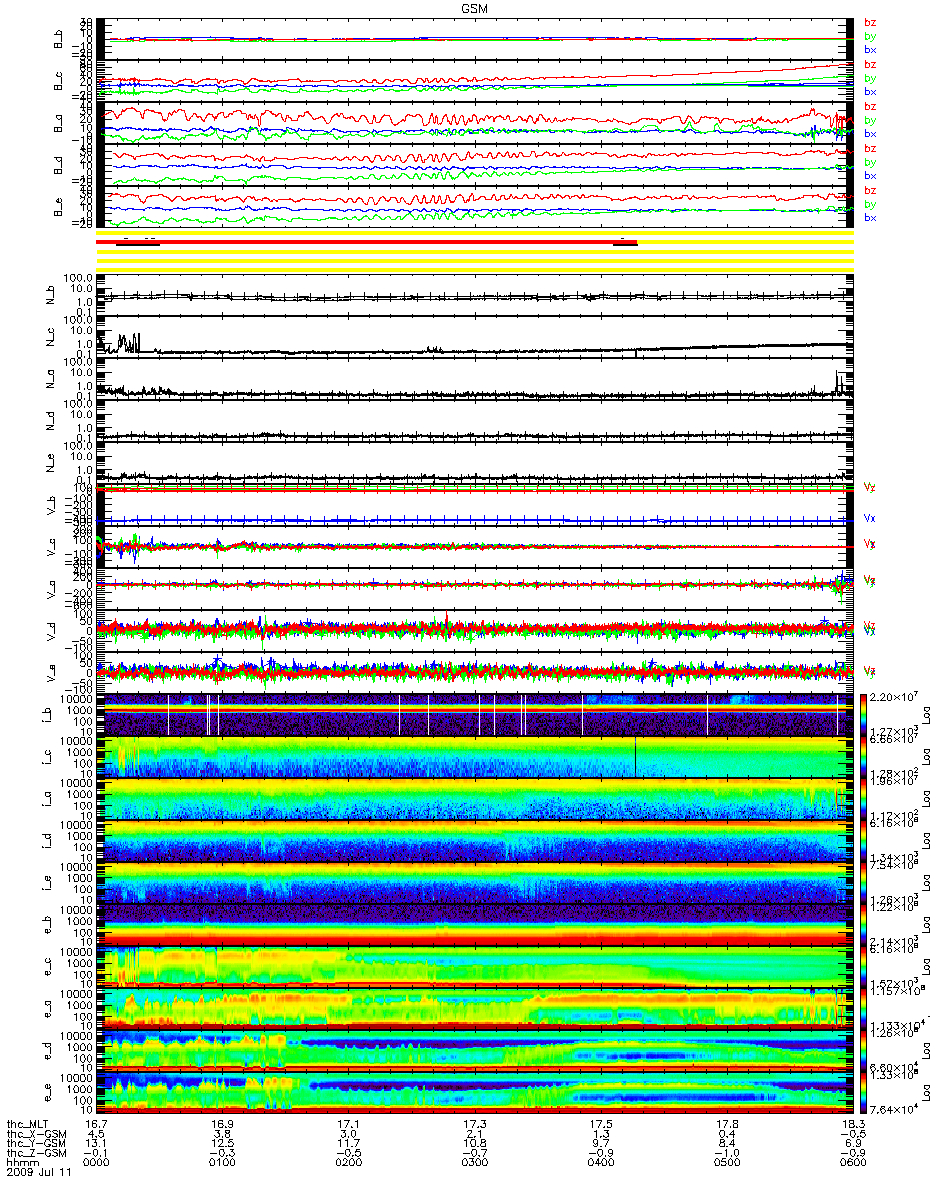930x1200 pixels.
Task: Click the bz legend of B_d panel
Action: click(870, 147)
